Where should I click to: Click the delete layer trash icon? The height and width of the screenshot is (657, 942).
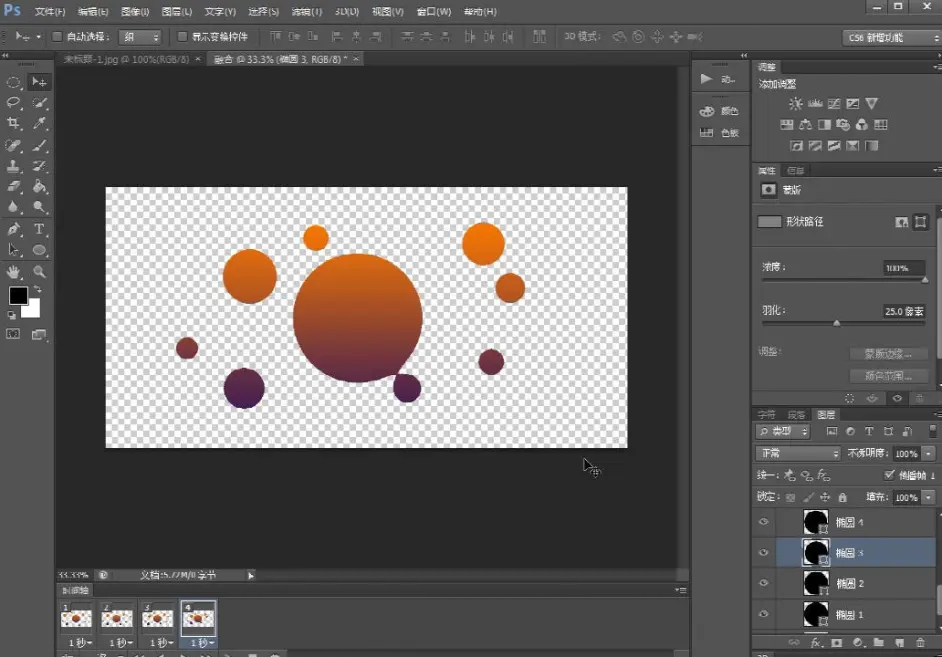pos(918,642)
